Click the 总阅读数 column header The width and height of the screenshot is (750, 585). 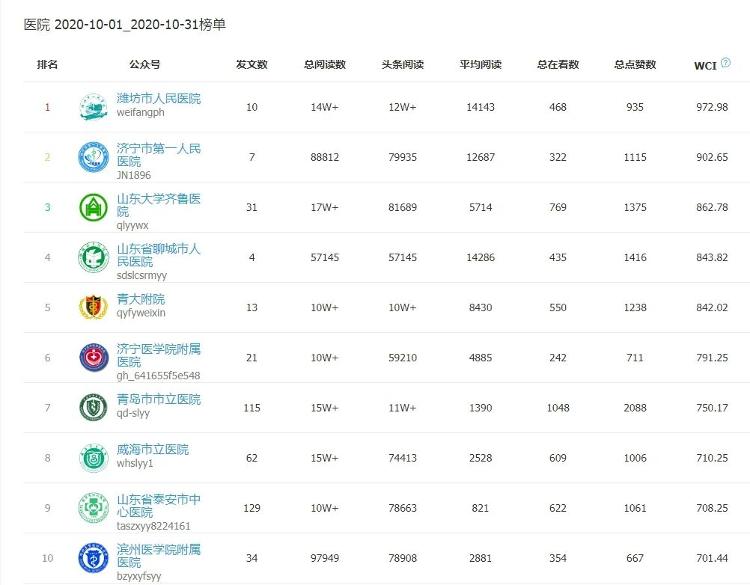[325, 65]
